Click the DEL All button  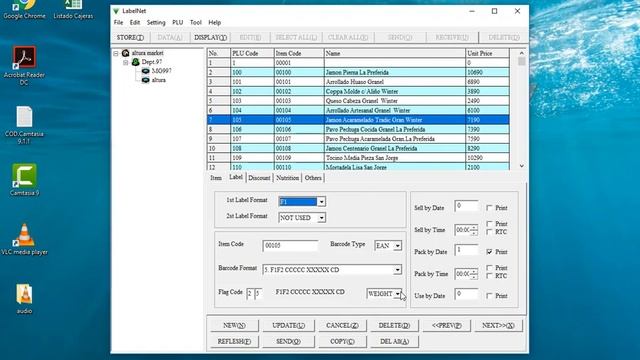pyautogui.click(x=394, y=342)
